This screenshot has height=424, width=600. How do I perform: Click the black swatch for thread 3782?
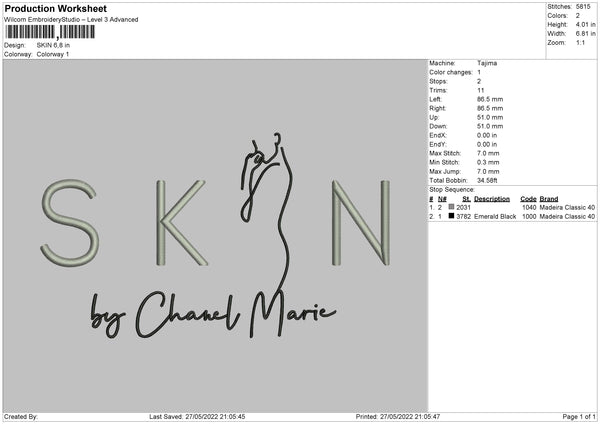pyautogui.click(x=451, y=216)
